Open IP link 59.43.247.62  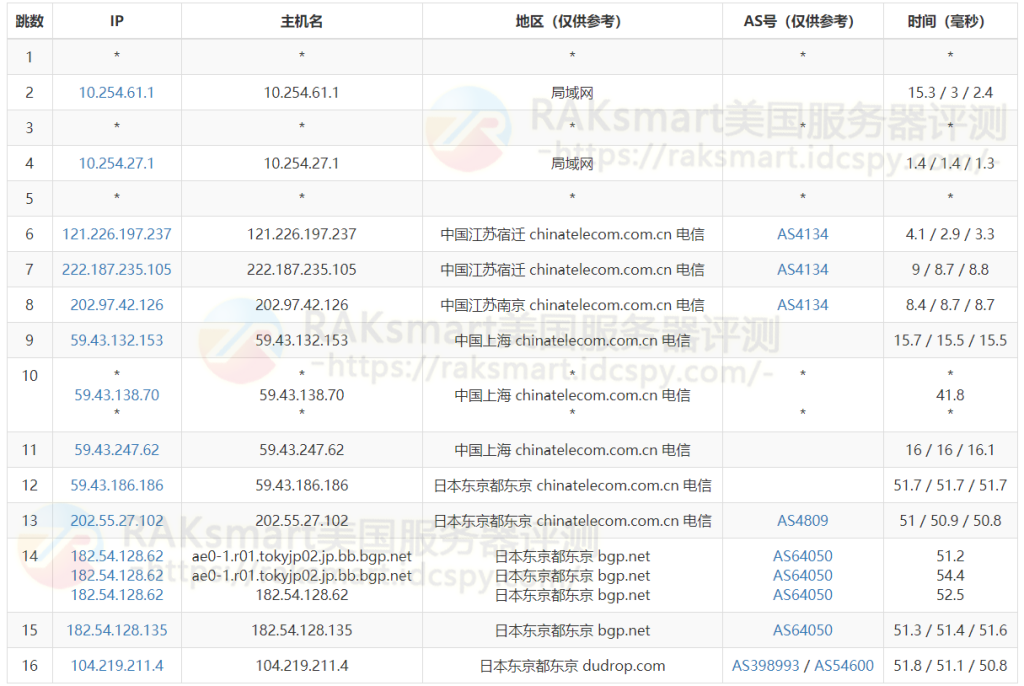[x=116, y=449]
